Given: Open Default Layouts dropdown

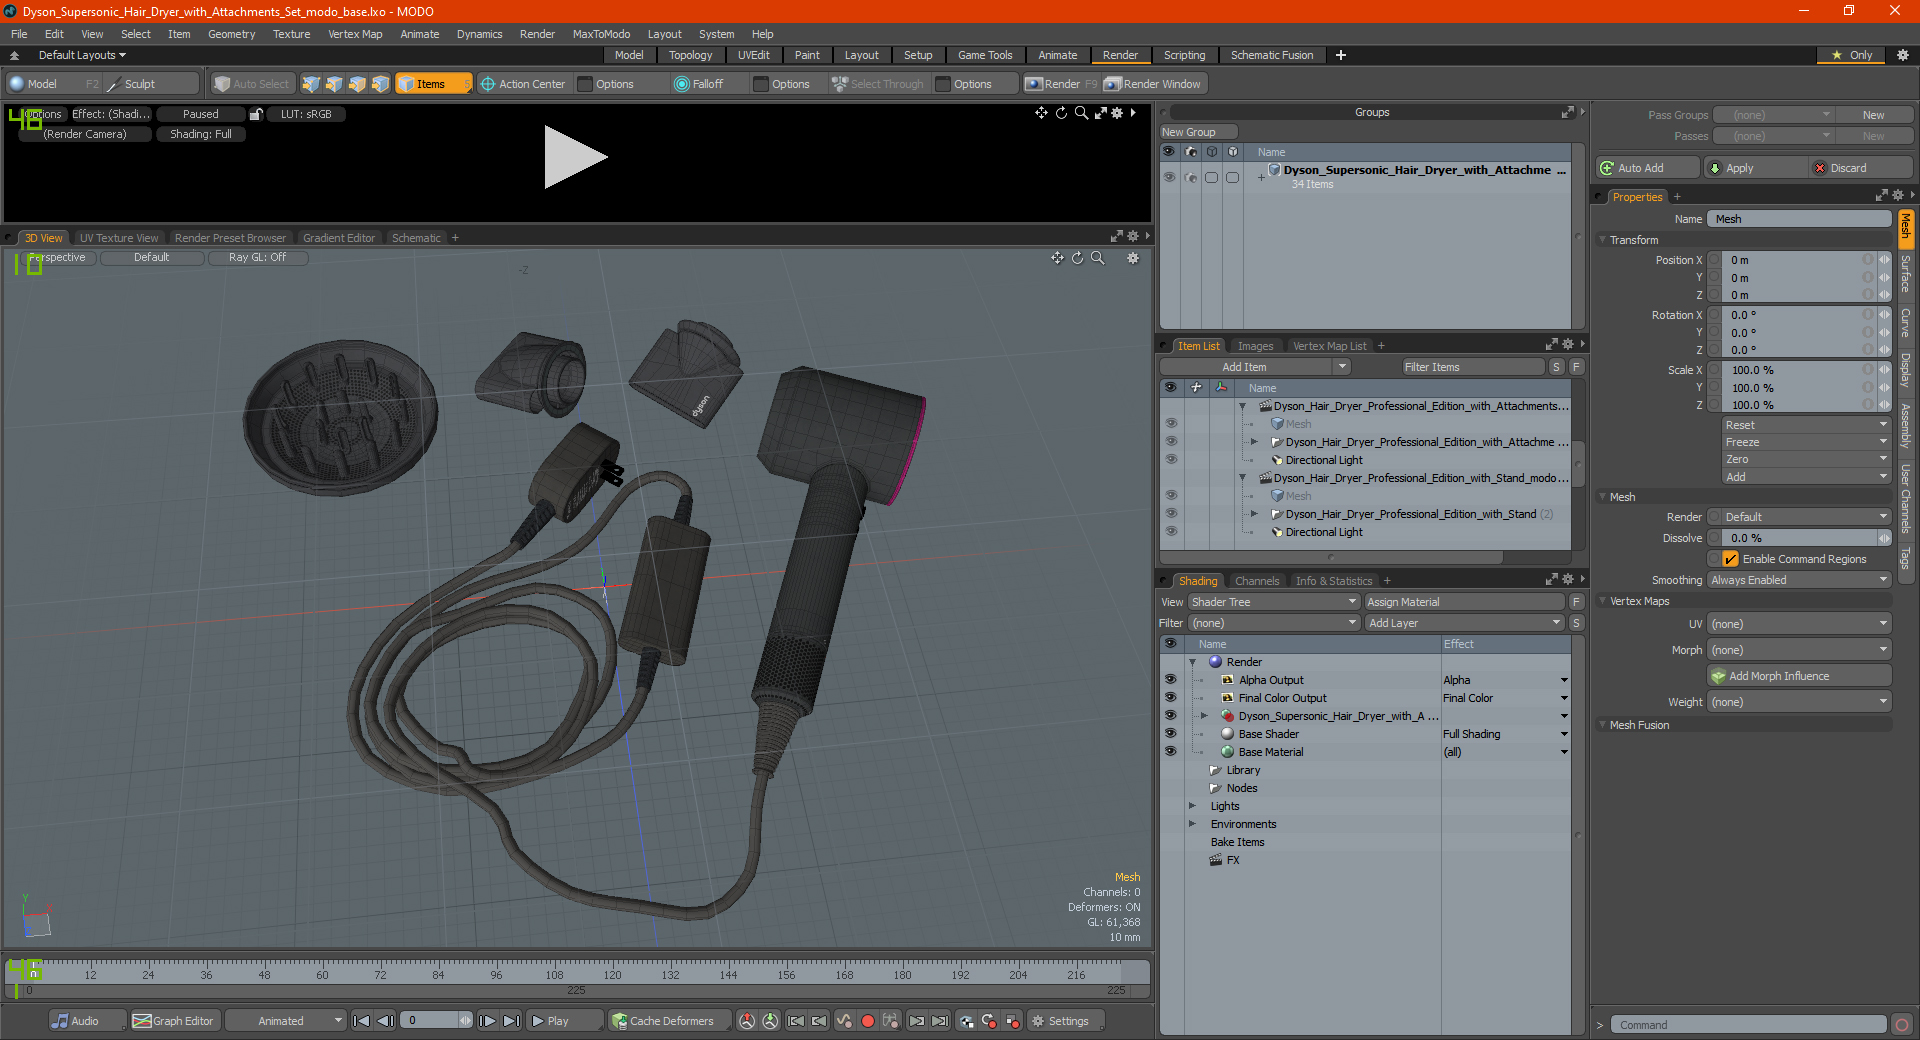Looking at the screenshot, I should tap(82, 55).
